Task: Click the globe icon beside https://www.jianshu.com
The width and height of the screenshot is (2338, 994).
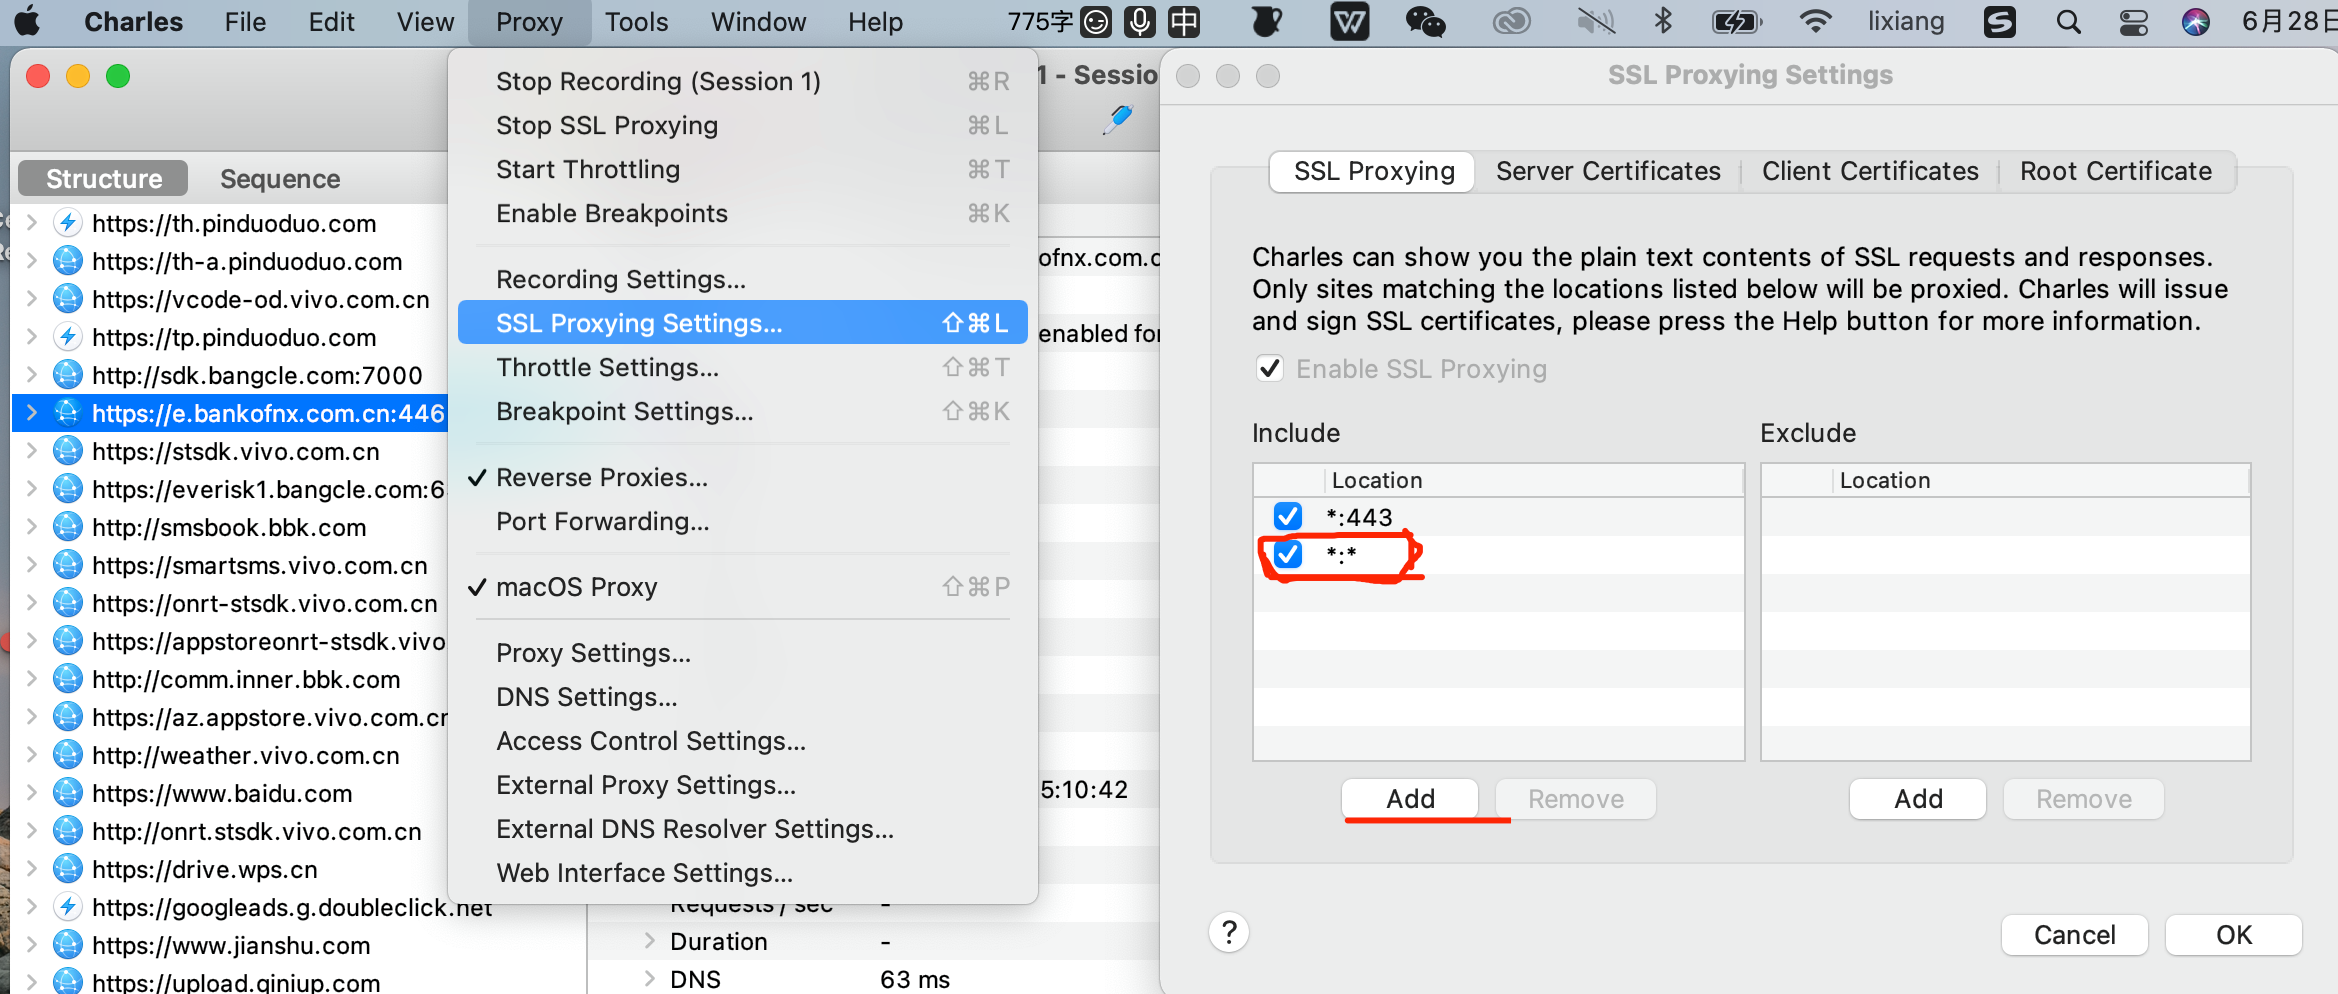Action: click(67, 945)
